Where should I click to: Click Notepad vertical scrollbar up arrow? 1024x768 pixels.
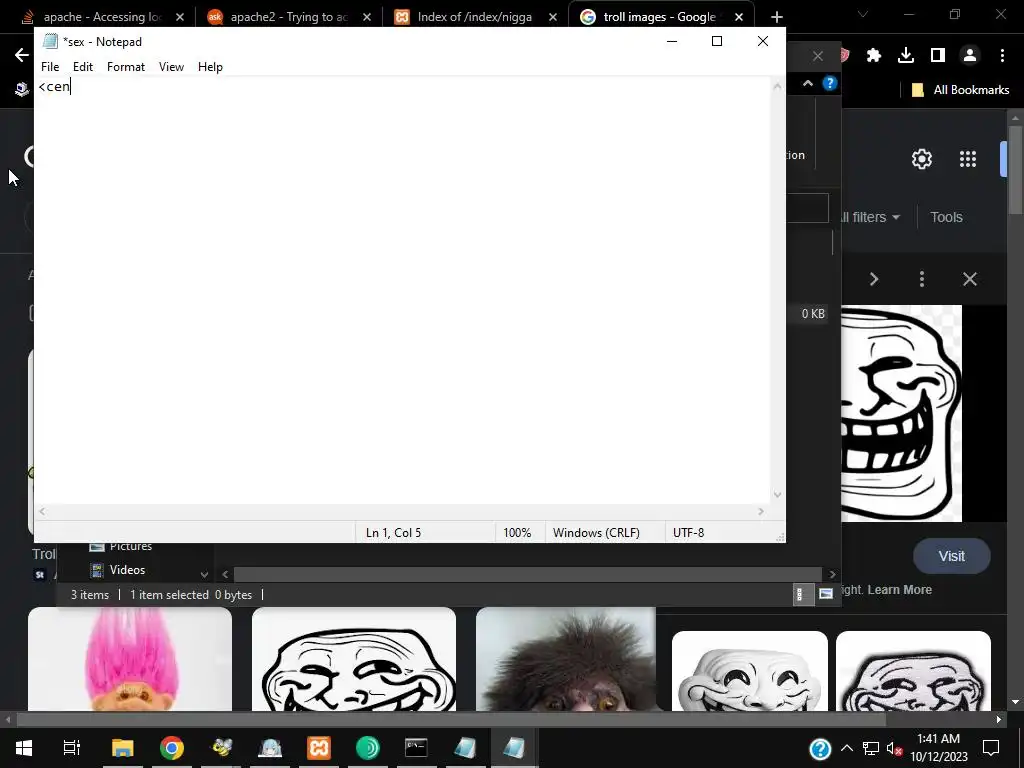(x=777, y=86)
